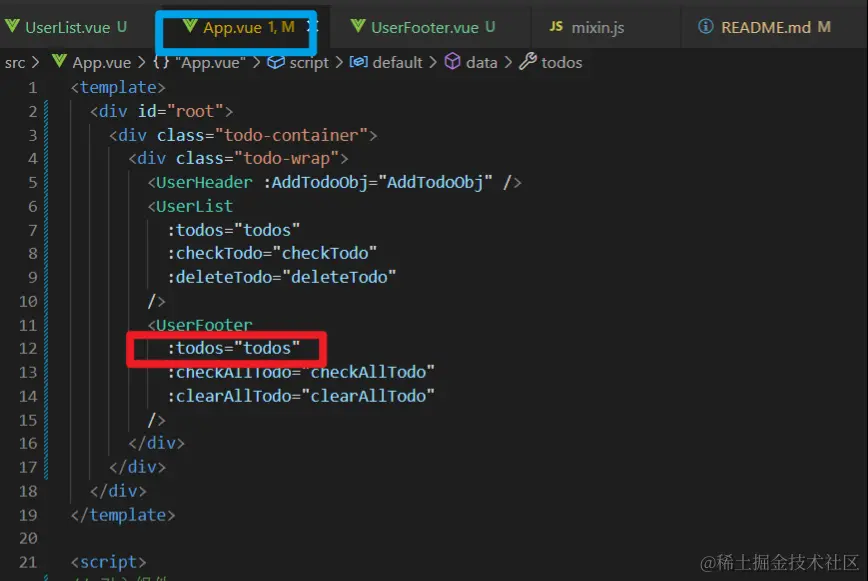Click the braces icon in breadcrumb
The height and width of the screenshot is (581, 868).
(161, 62)
